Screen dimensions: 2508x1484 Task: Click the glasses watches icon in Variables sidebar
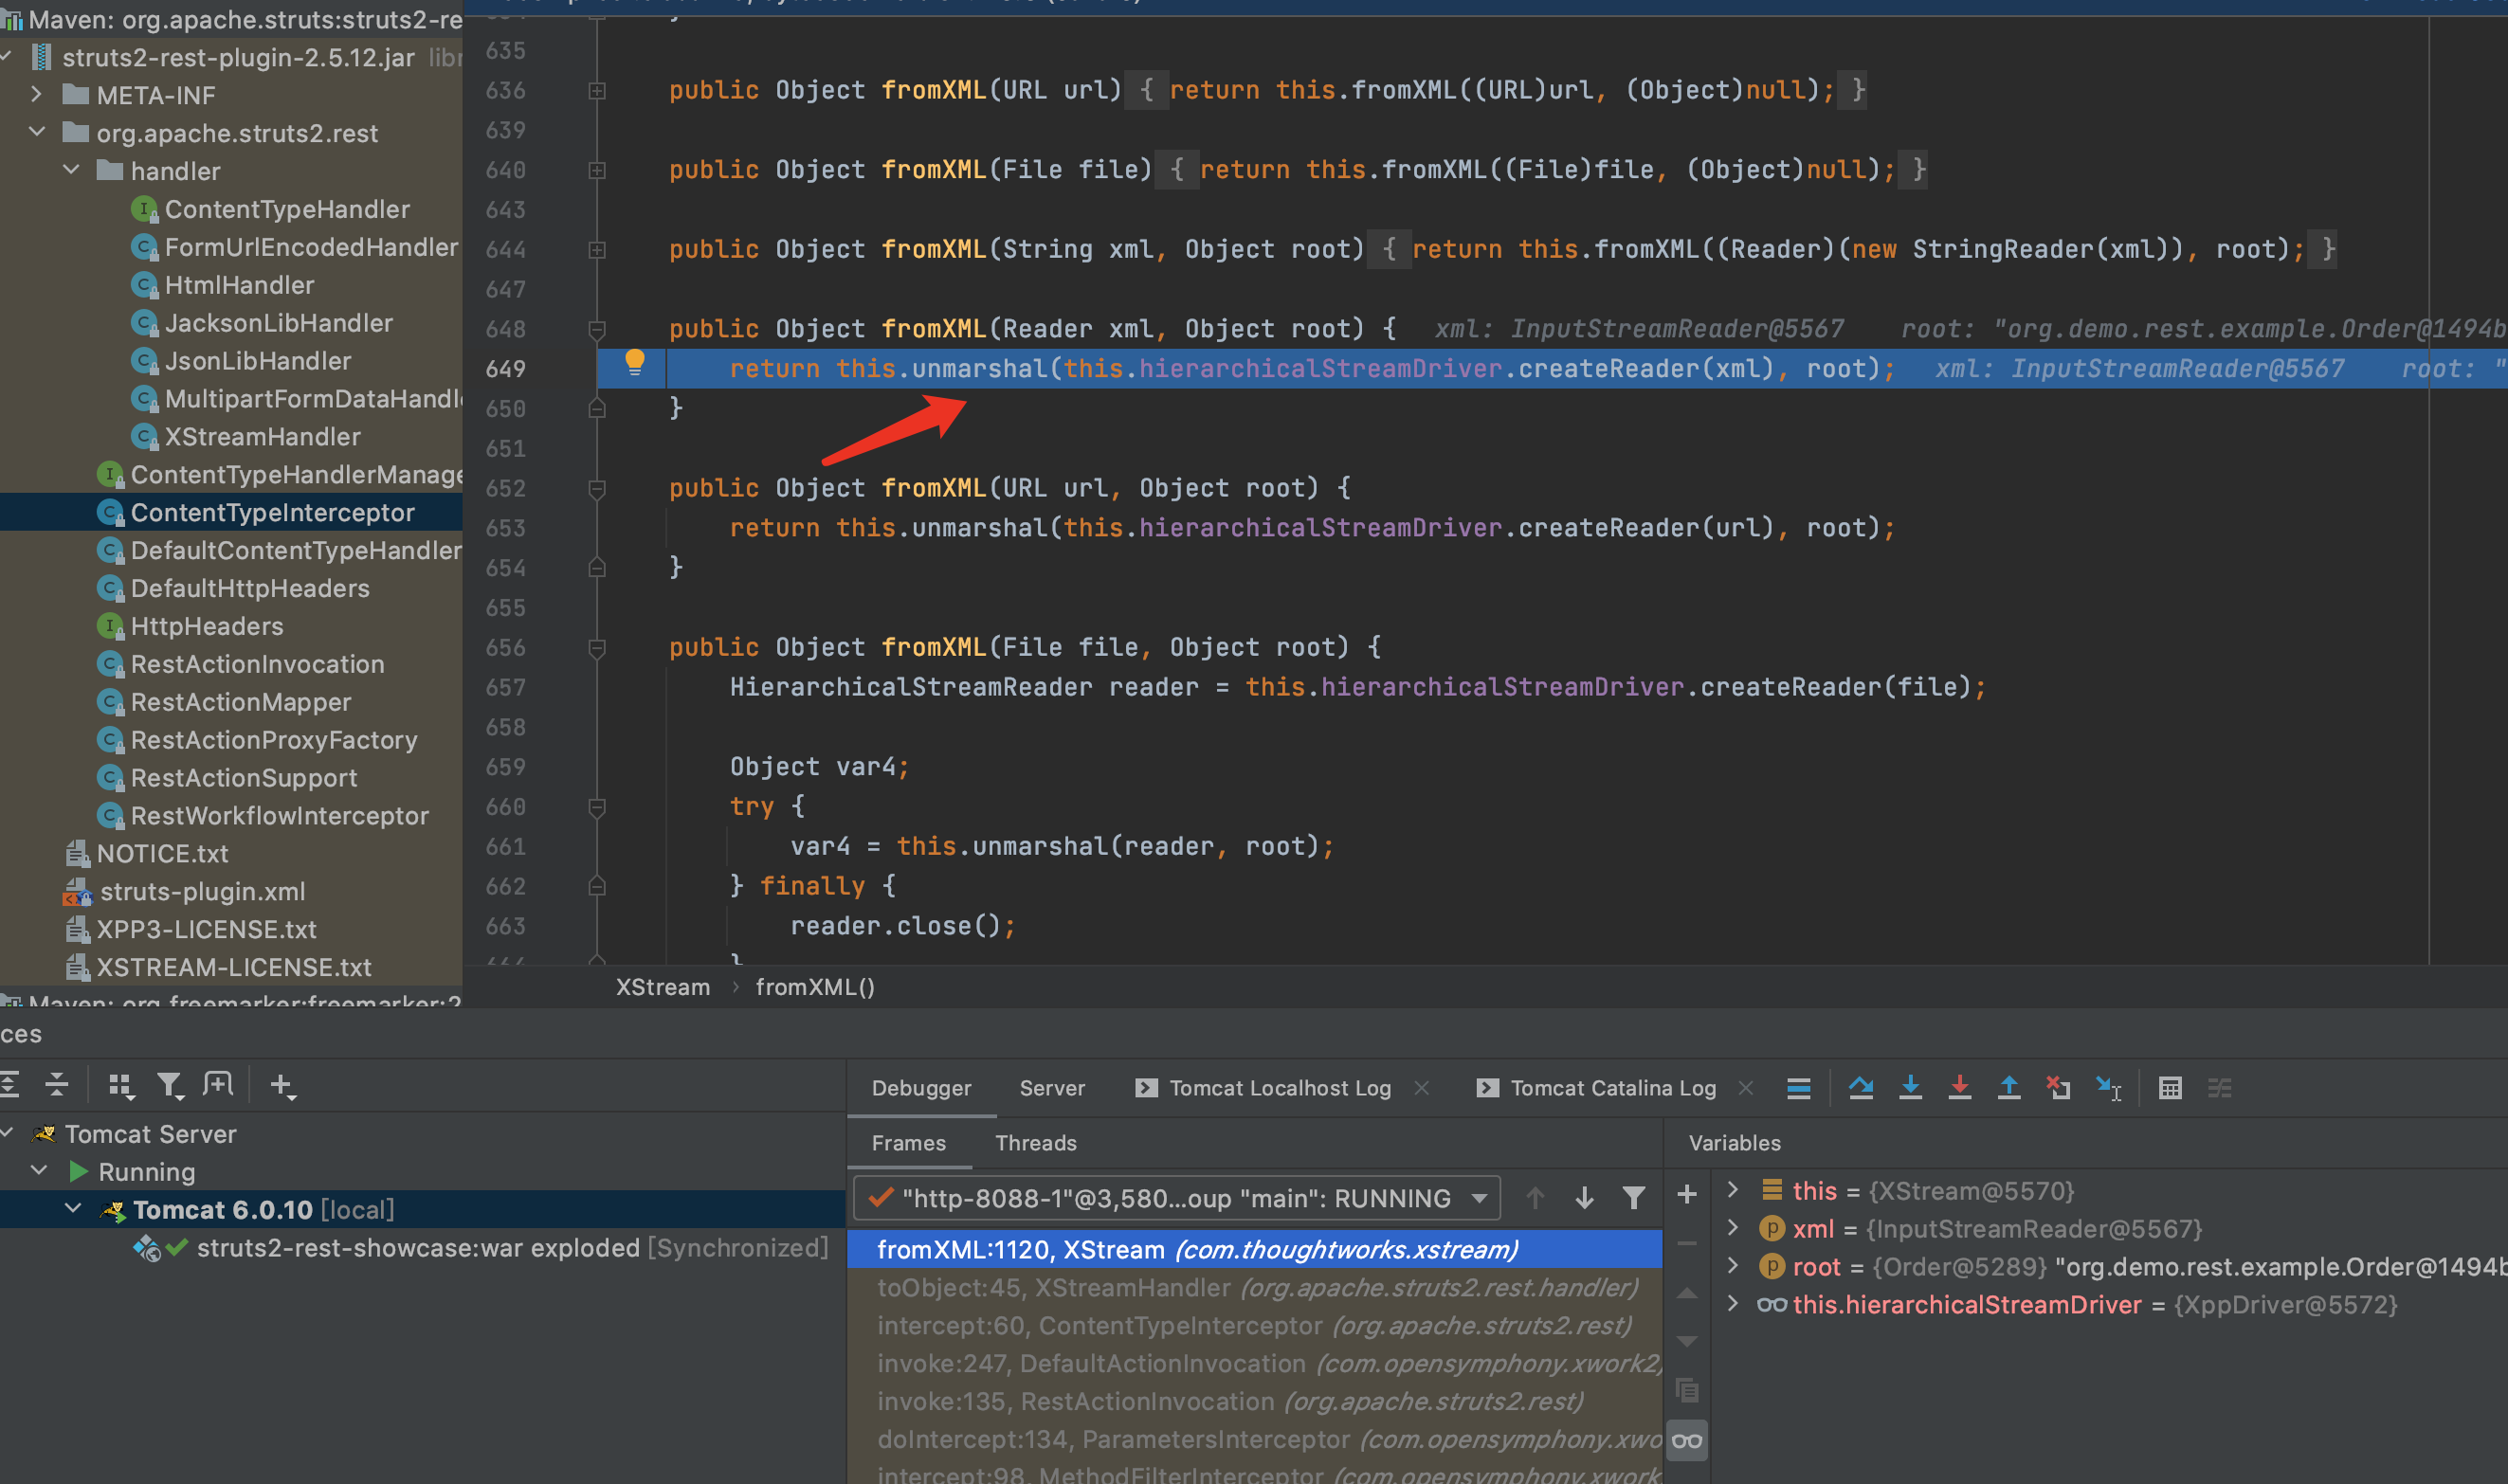[1687, 1441]
